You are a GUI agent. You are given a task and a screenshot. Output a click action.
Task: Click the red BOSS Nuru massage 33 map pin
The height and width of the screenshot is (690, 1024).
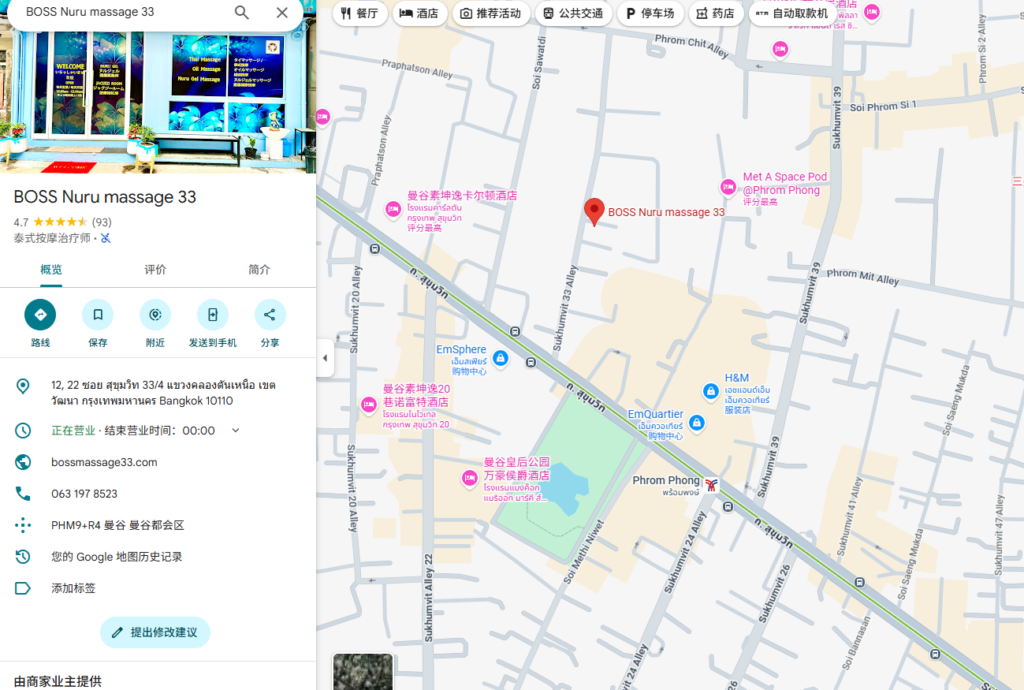coord(594,212)
